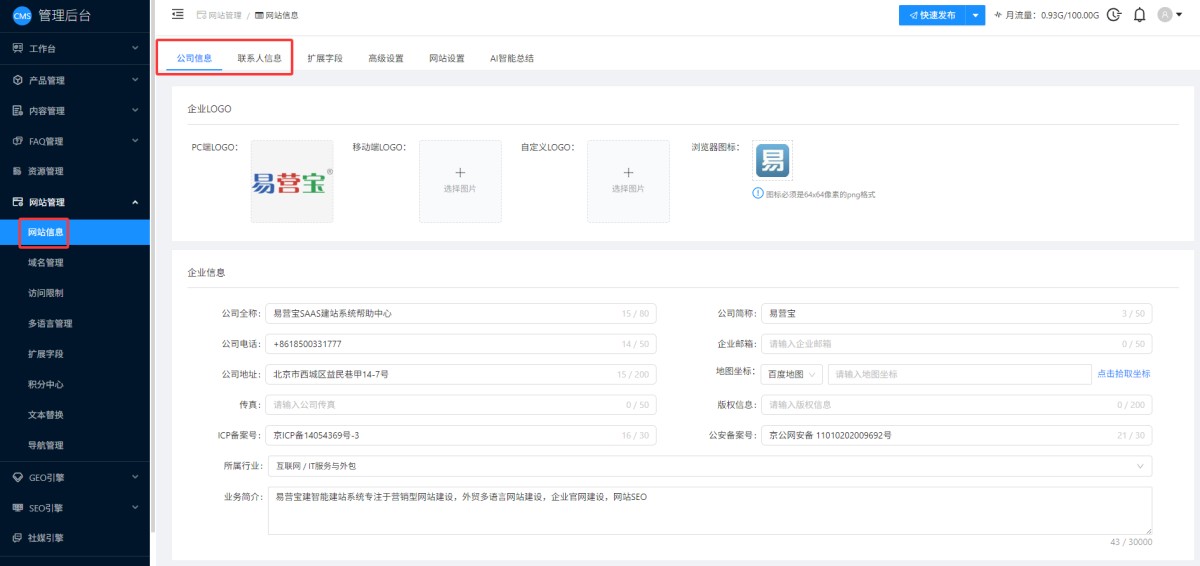Focus the 业务简介 textarea
This screenshot has height=566, width=1200.
[x=710, y=511]
